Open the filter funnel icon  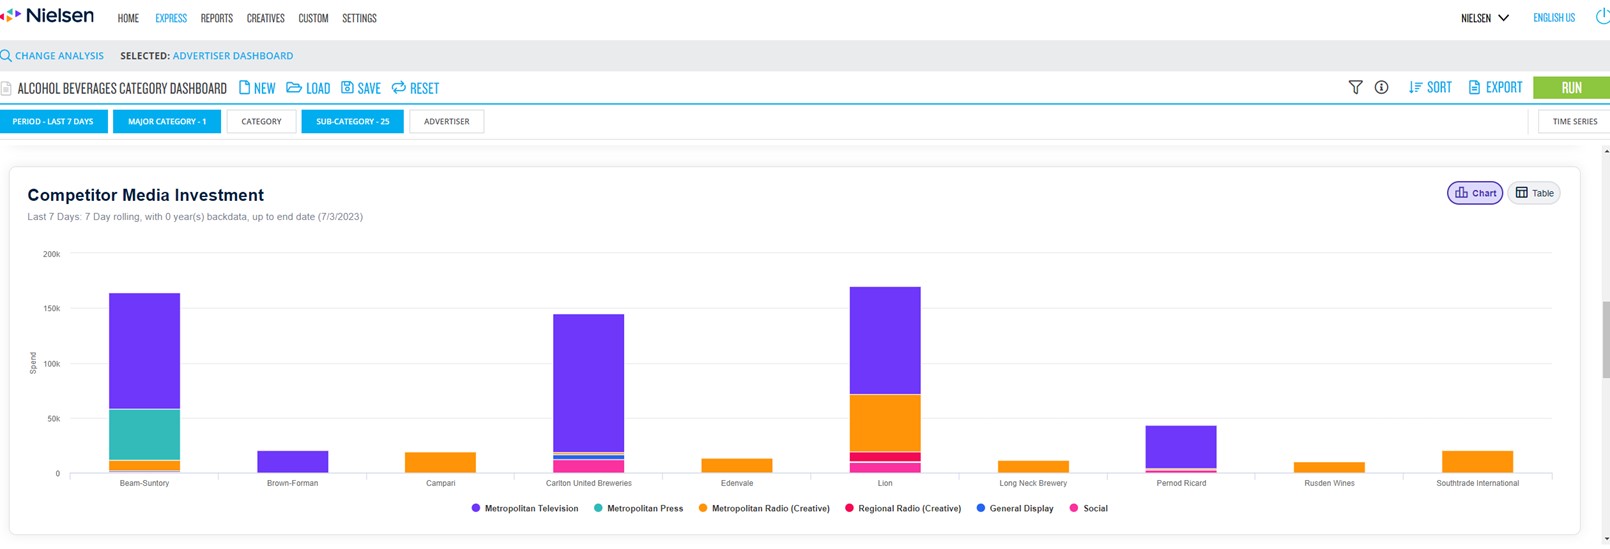click(x=1355, y=88)
